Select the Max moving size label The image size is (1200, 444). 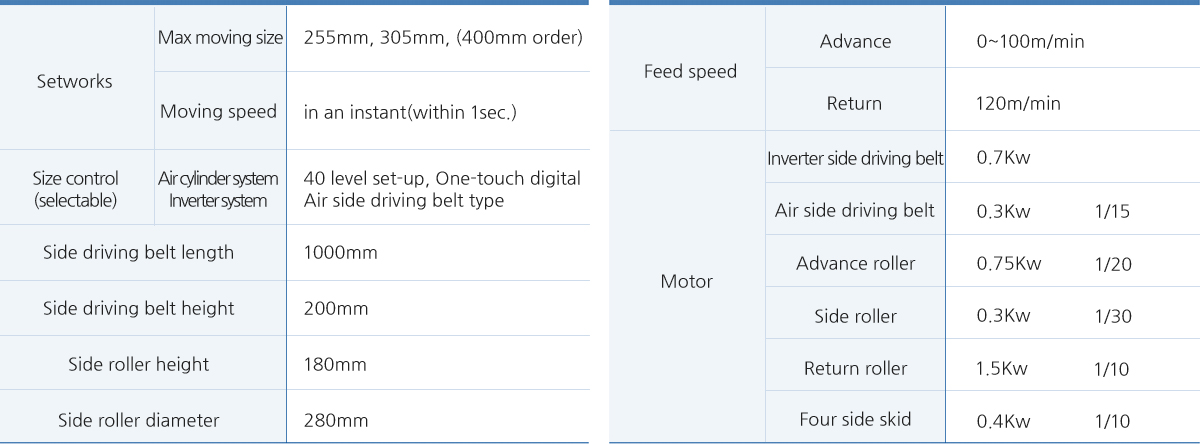[220, 38]
